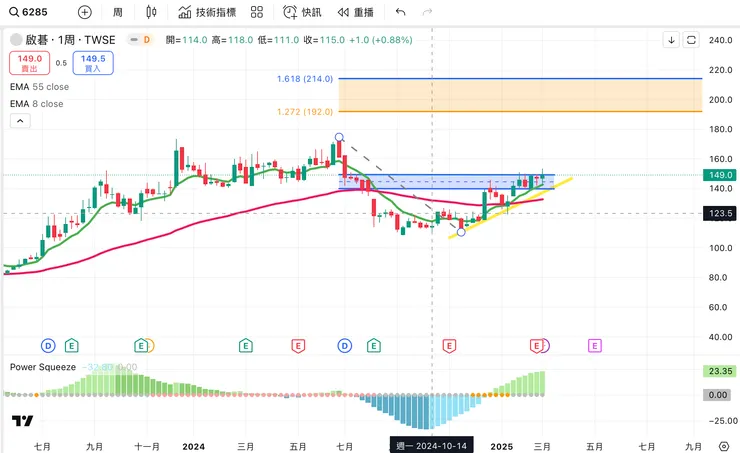This screenshot has width=740, height=453.
Task: Change the candlestick chart type
Action: 151,12
